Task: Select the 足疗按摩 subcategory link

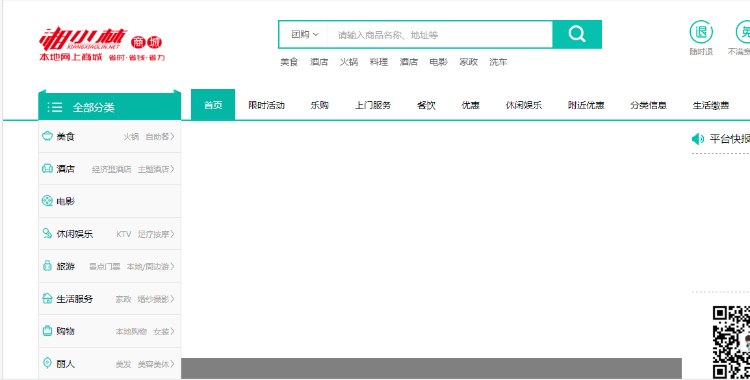Action: [153, 235]
